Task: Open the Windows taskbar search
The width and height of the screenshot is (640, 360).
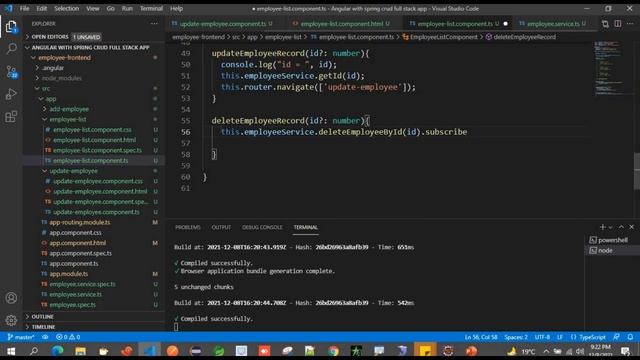Action: coord(34,351)
